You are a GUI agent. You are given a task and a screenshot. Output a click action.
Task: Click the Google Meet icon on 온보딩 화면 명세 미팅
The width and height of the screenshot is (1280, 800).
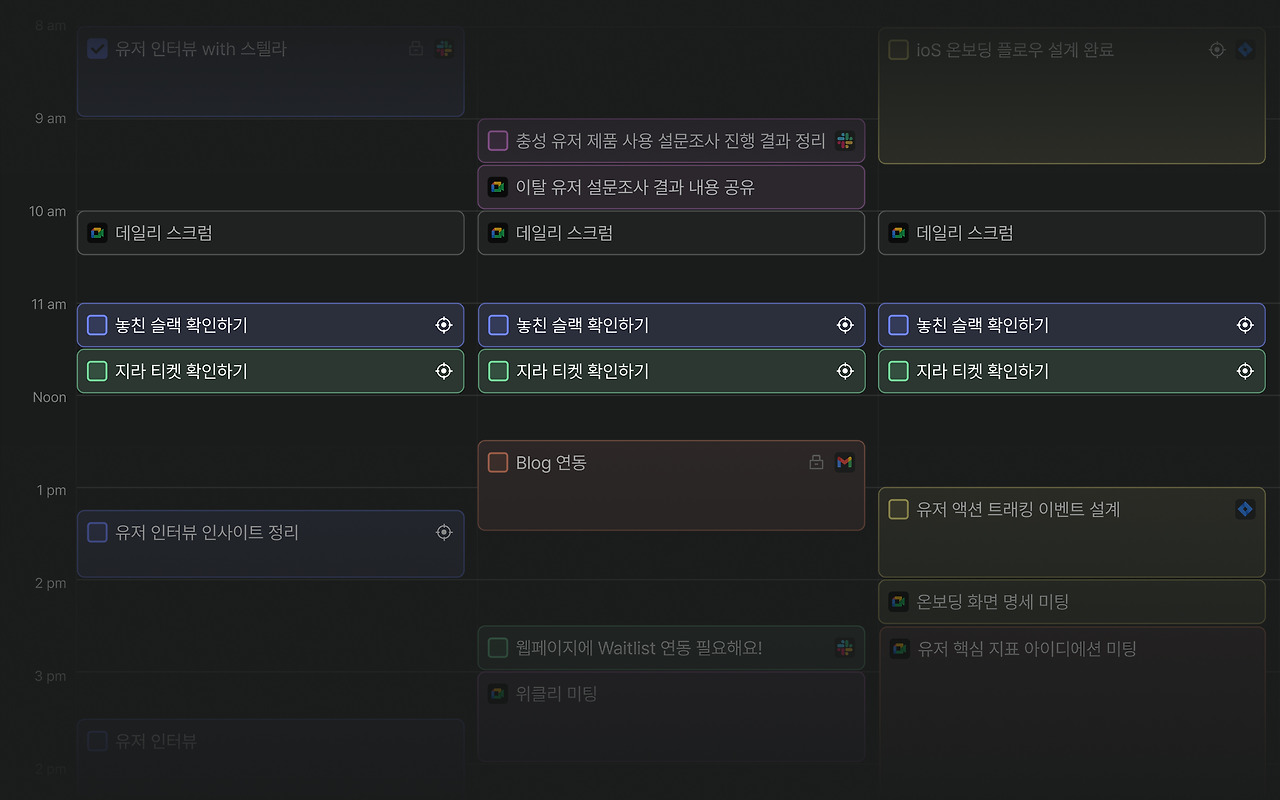898,601
